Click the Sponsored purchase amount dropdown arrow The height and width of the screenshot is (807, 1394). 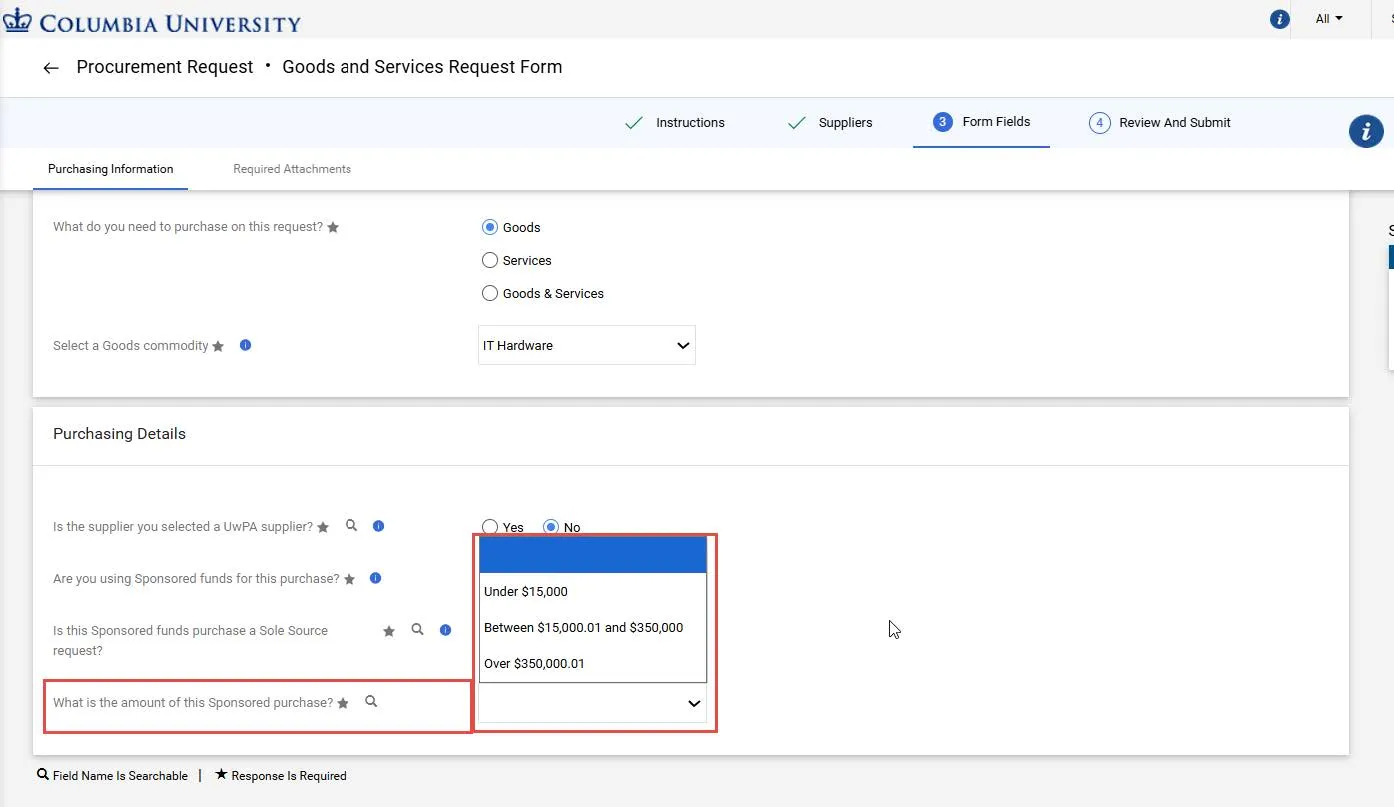coord(694,704)
